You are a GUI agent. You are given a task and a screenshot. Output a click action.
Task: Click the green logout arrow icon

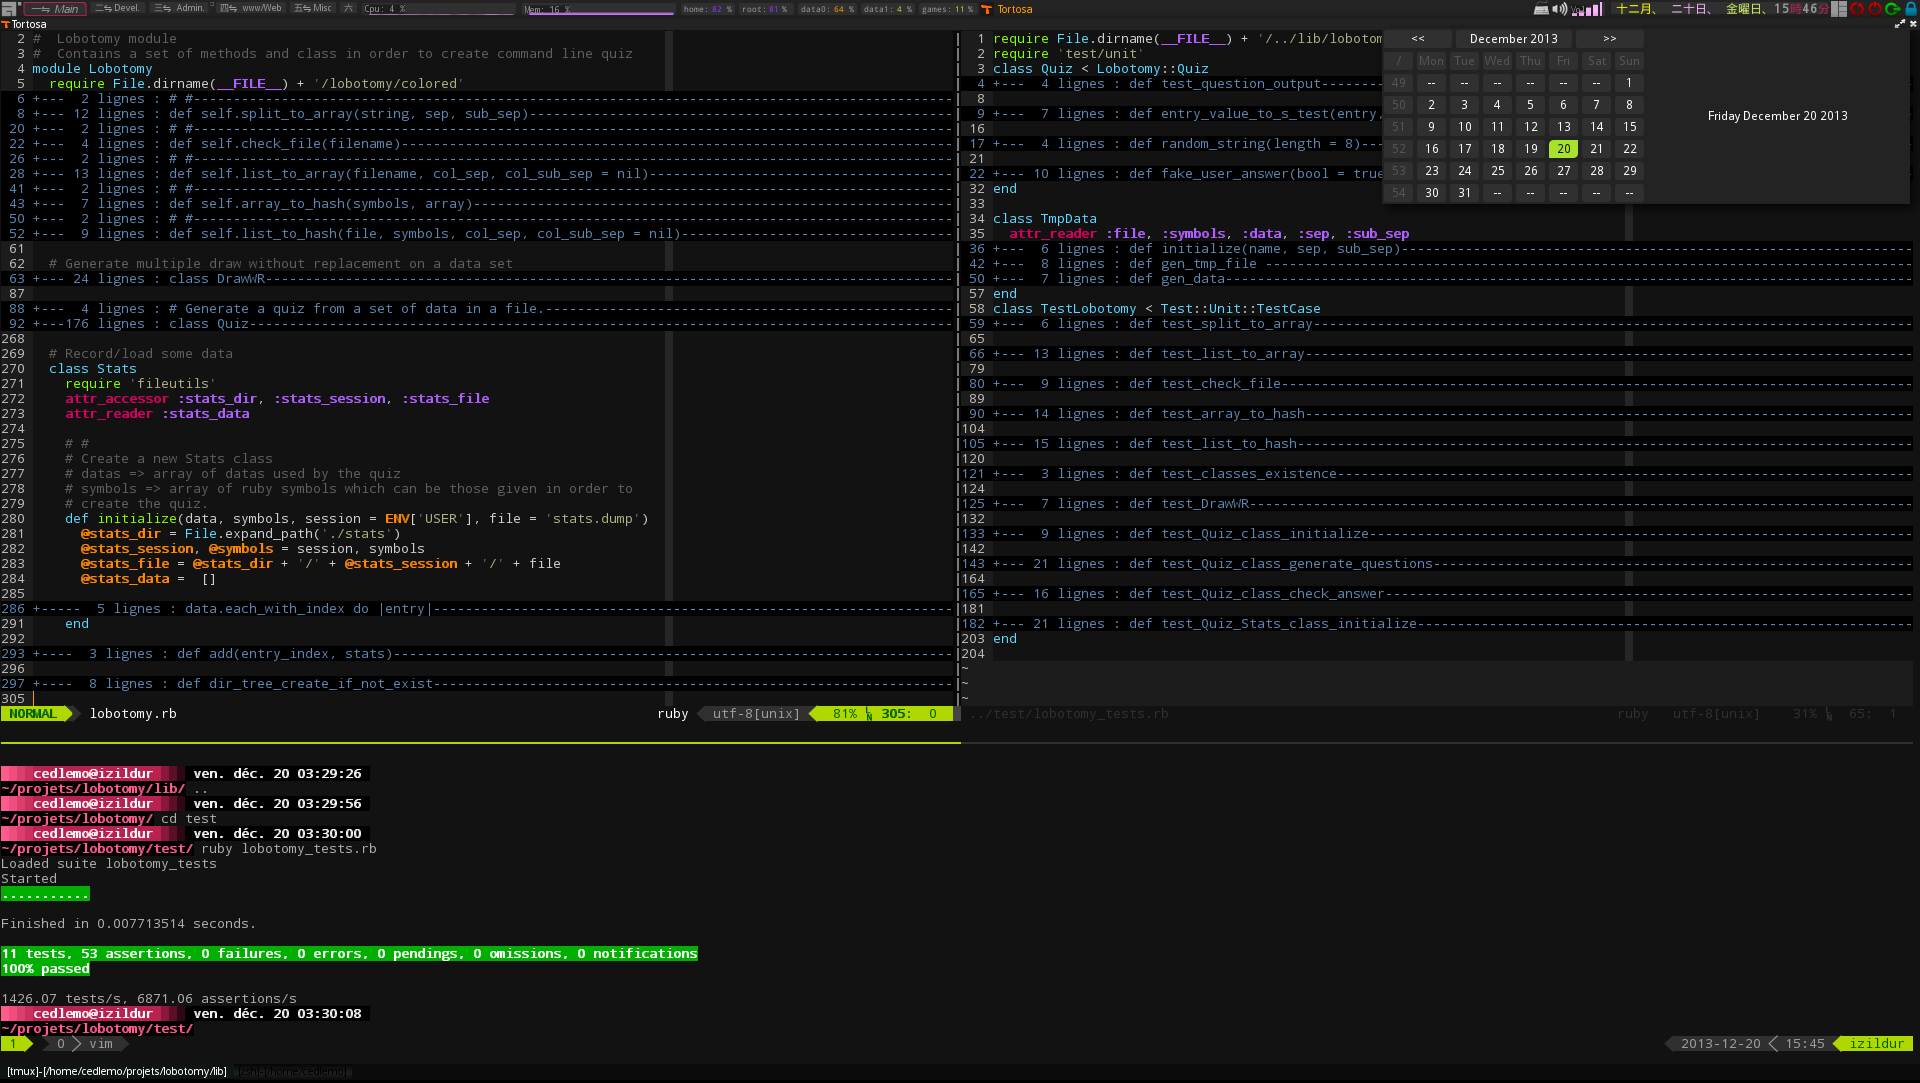(x=1892, y=9)
